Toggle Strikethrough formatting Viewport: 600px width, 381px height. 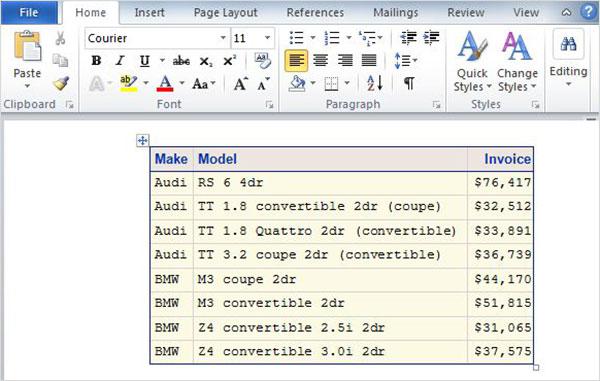(181, 61)
